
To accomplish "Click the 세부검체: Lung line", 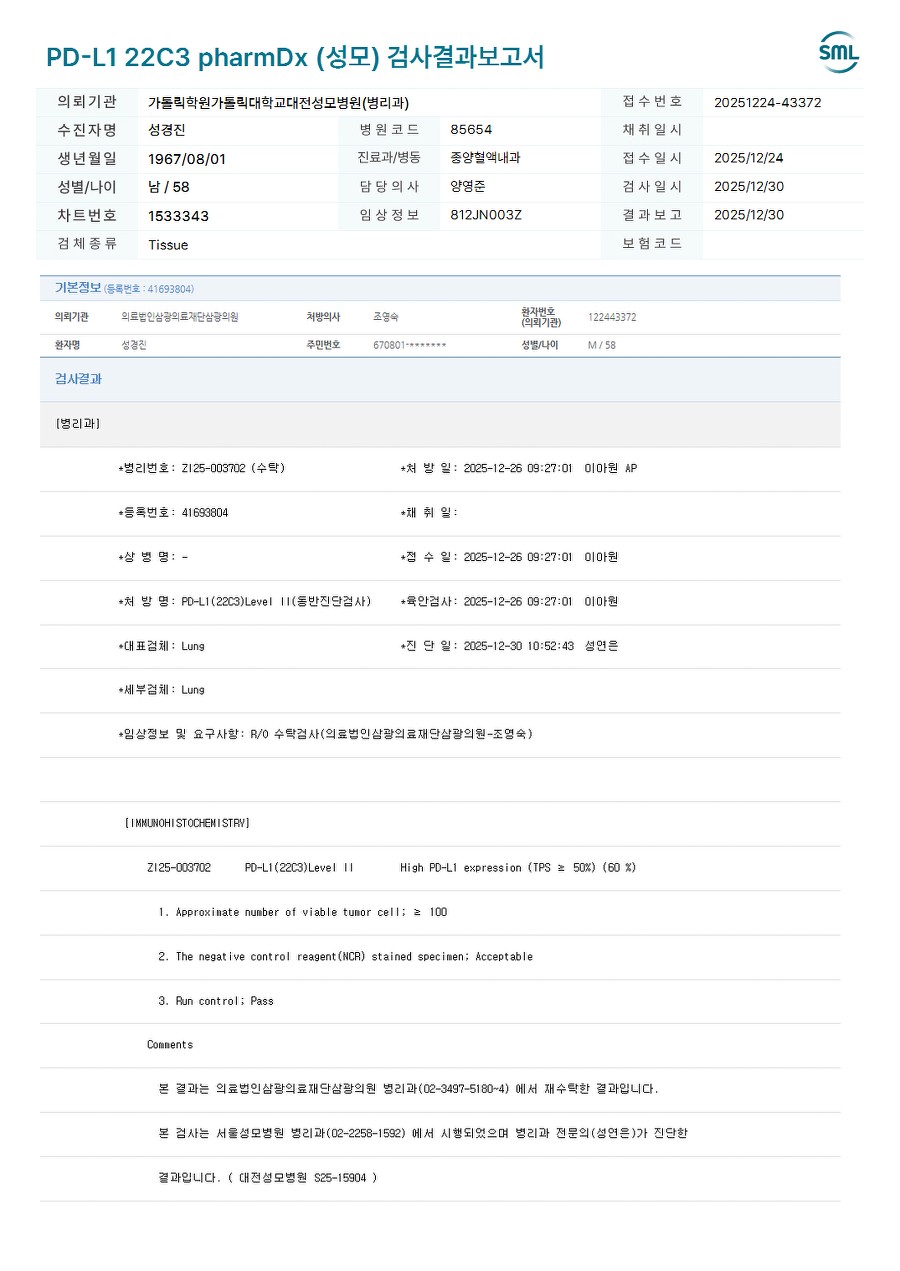I will click(161, 690).
